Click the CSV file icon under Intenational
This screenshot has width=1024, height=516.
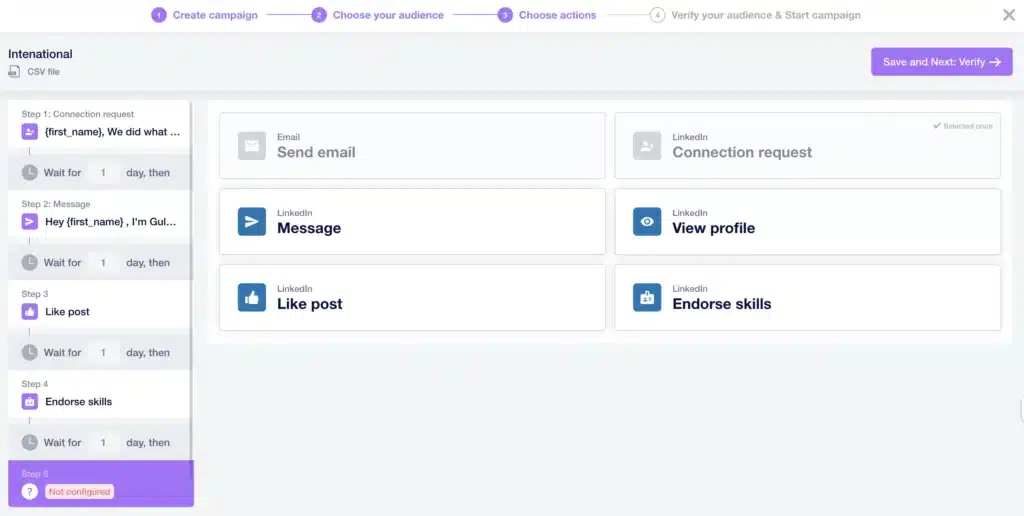14,72
